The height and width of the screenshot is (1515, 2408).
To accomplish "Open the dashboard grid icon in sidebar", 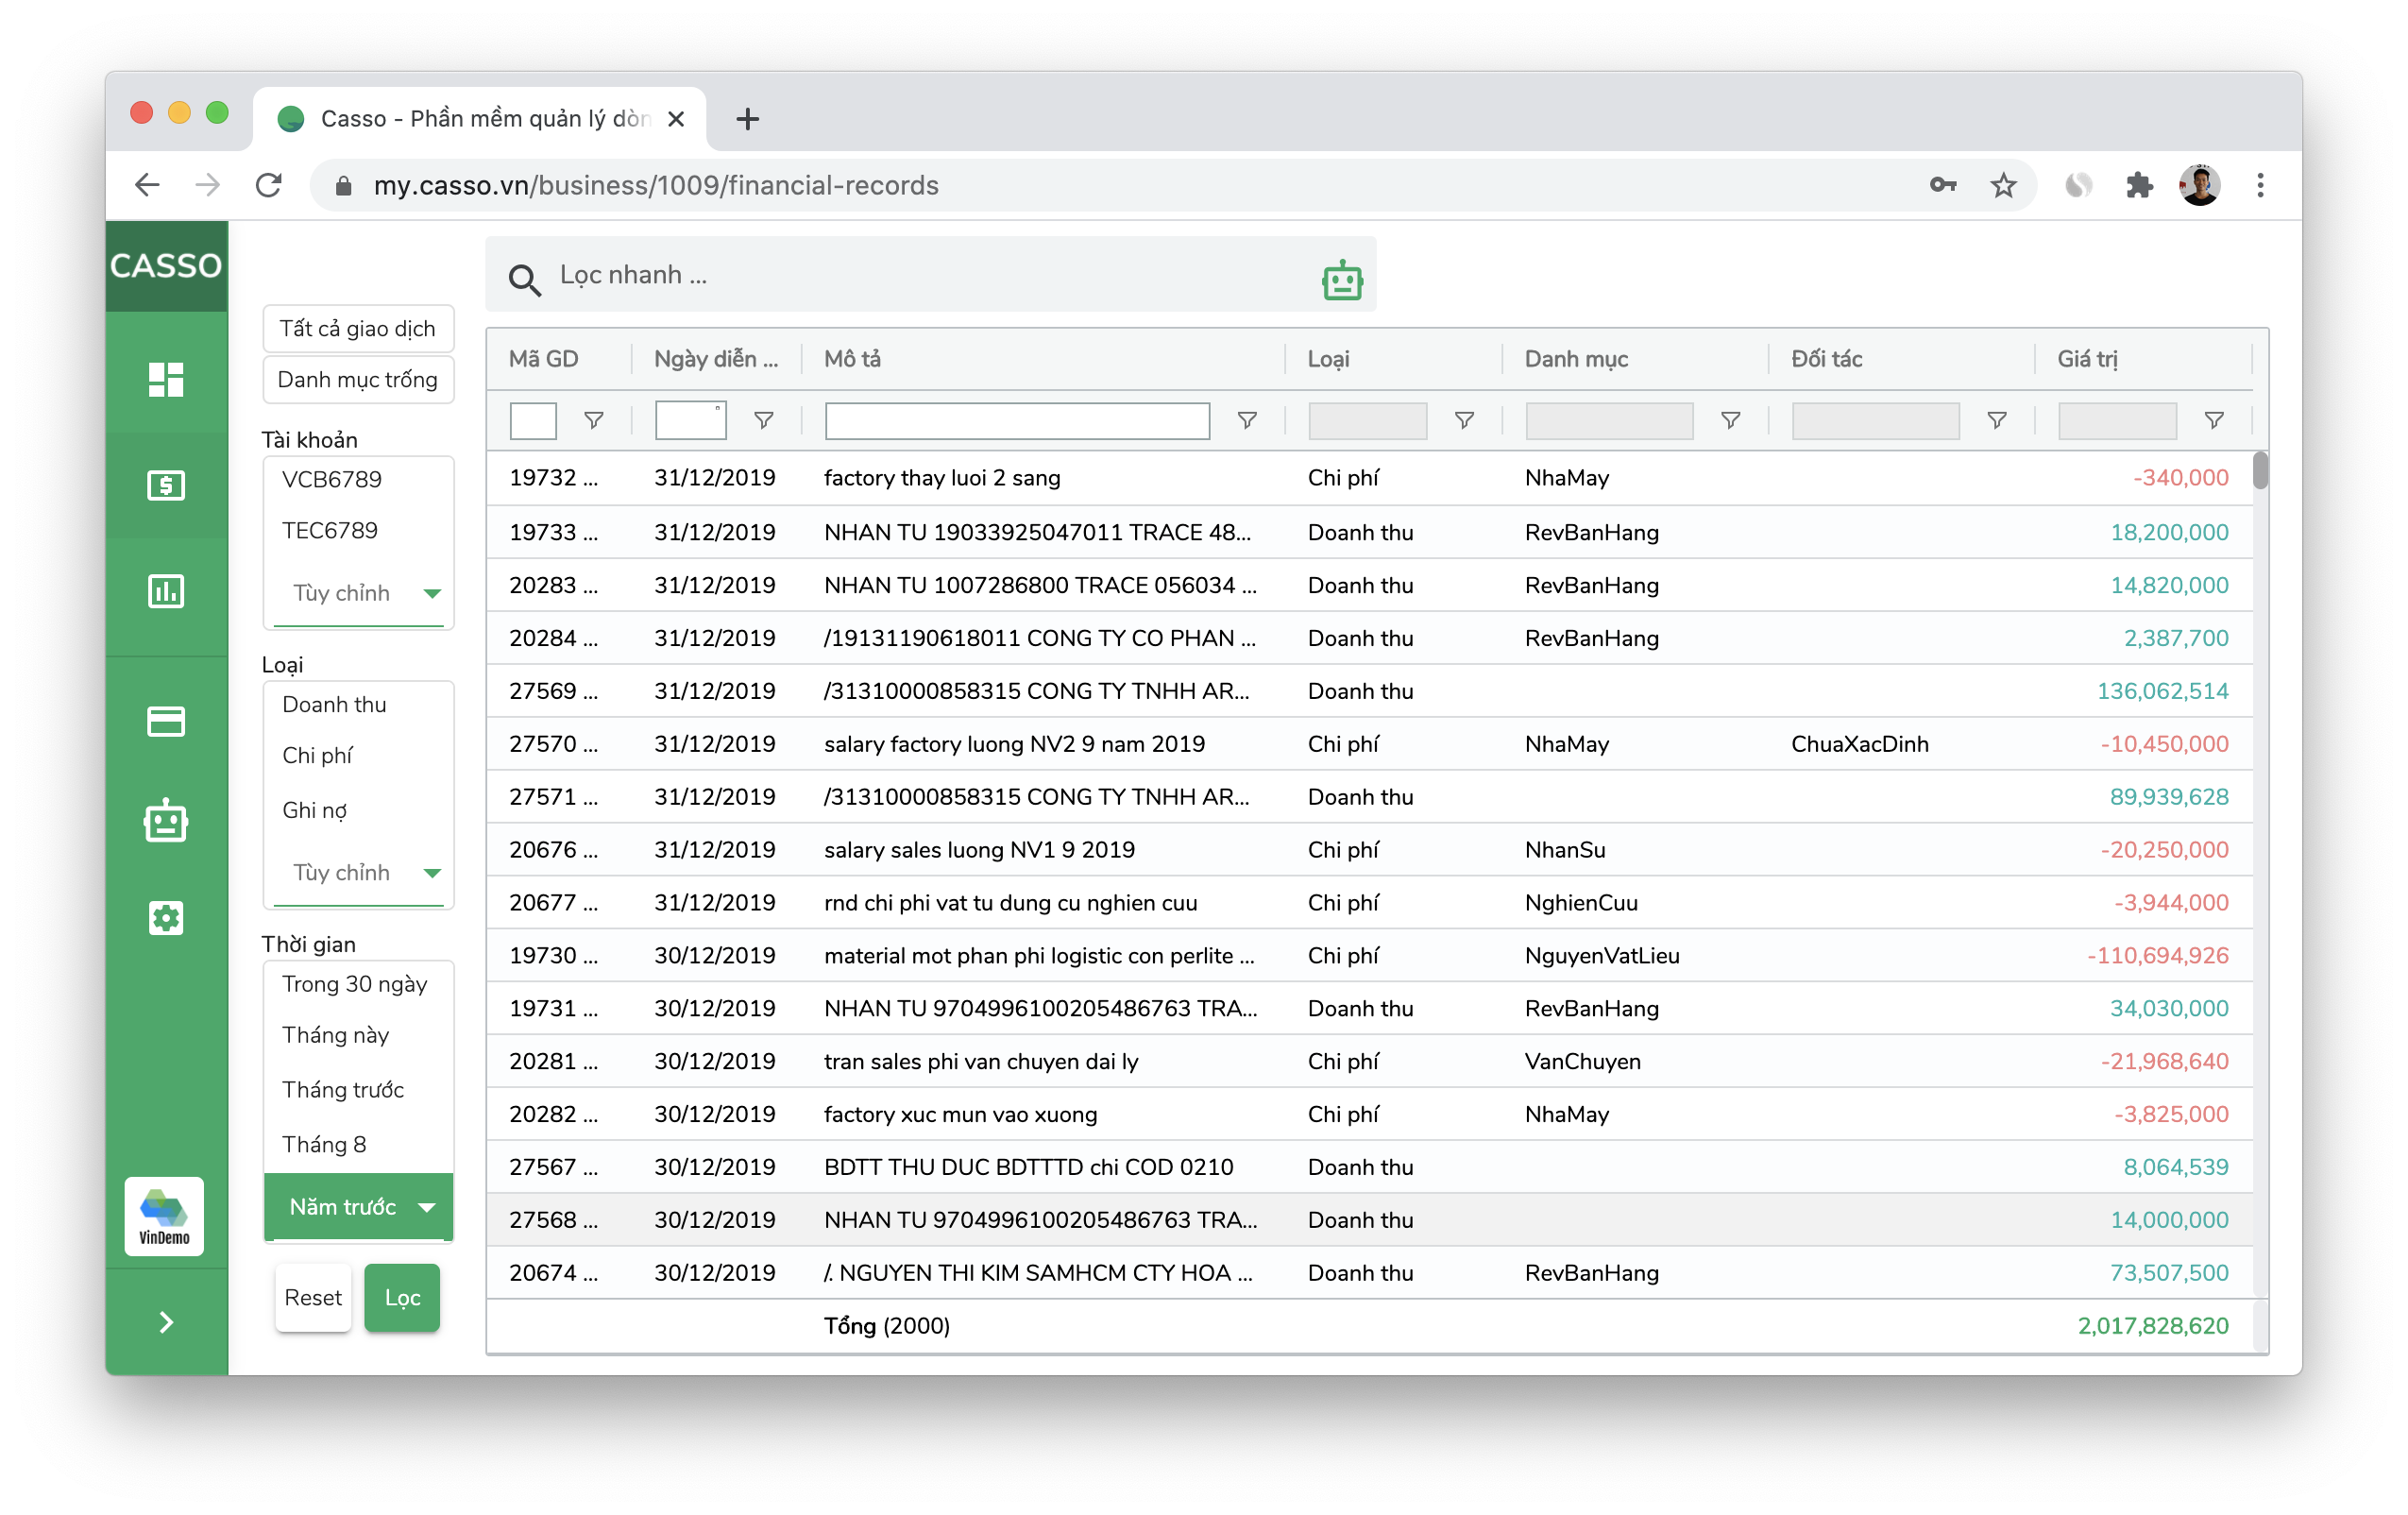I will [166, 379].
